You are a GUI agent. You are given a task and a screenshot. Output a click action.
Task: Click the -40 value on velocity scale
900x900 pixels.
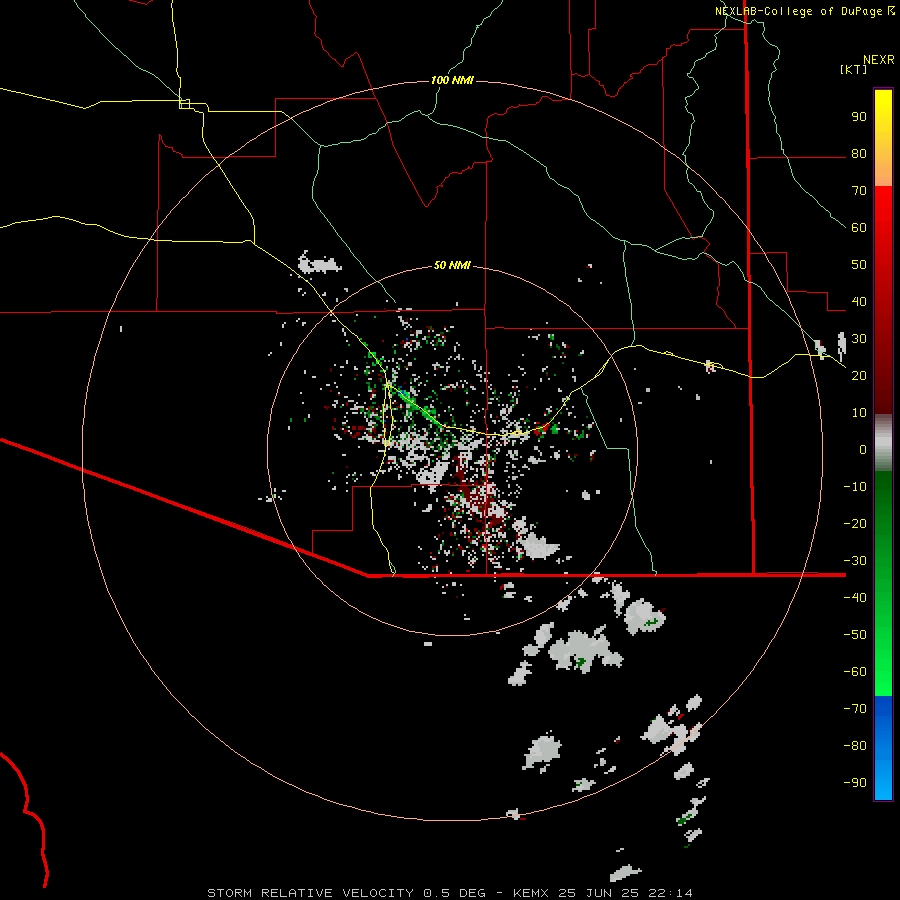point(855,598)
